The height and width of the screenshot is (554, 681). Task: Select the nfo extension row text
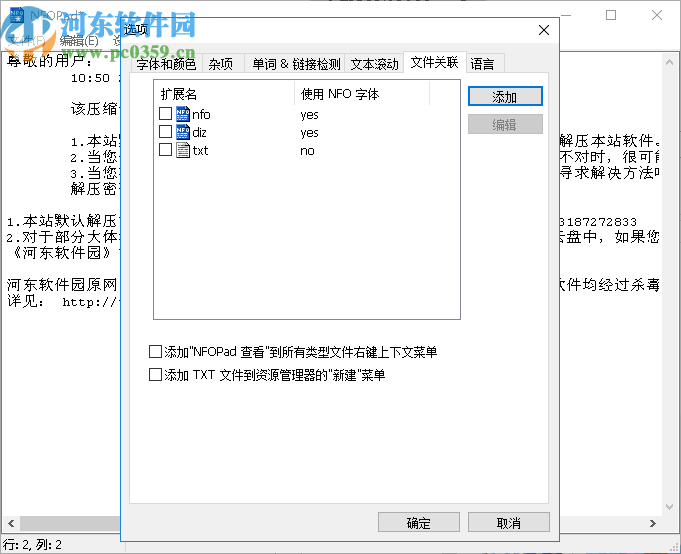click(202, 114)
